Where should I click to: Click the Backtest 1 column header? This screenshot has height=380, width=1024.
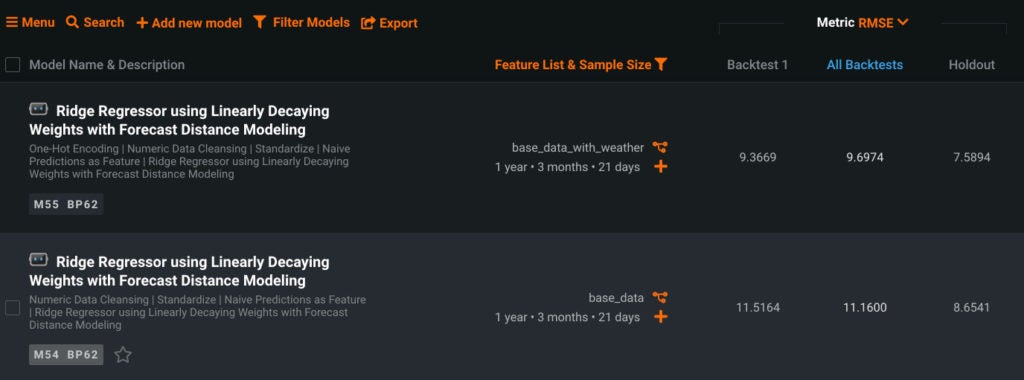click(x=758, y=65)
